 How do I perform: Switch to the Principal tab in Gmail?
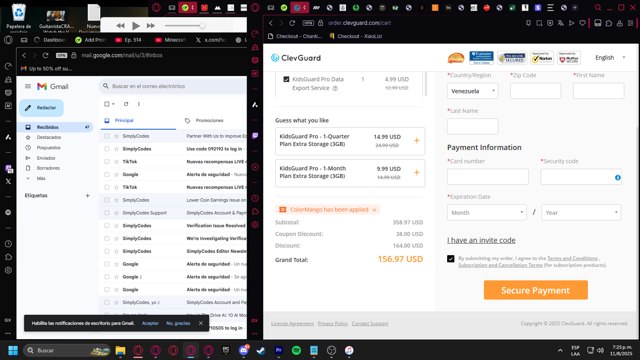point(138,121)
